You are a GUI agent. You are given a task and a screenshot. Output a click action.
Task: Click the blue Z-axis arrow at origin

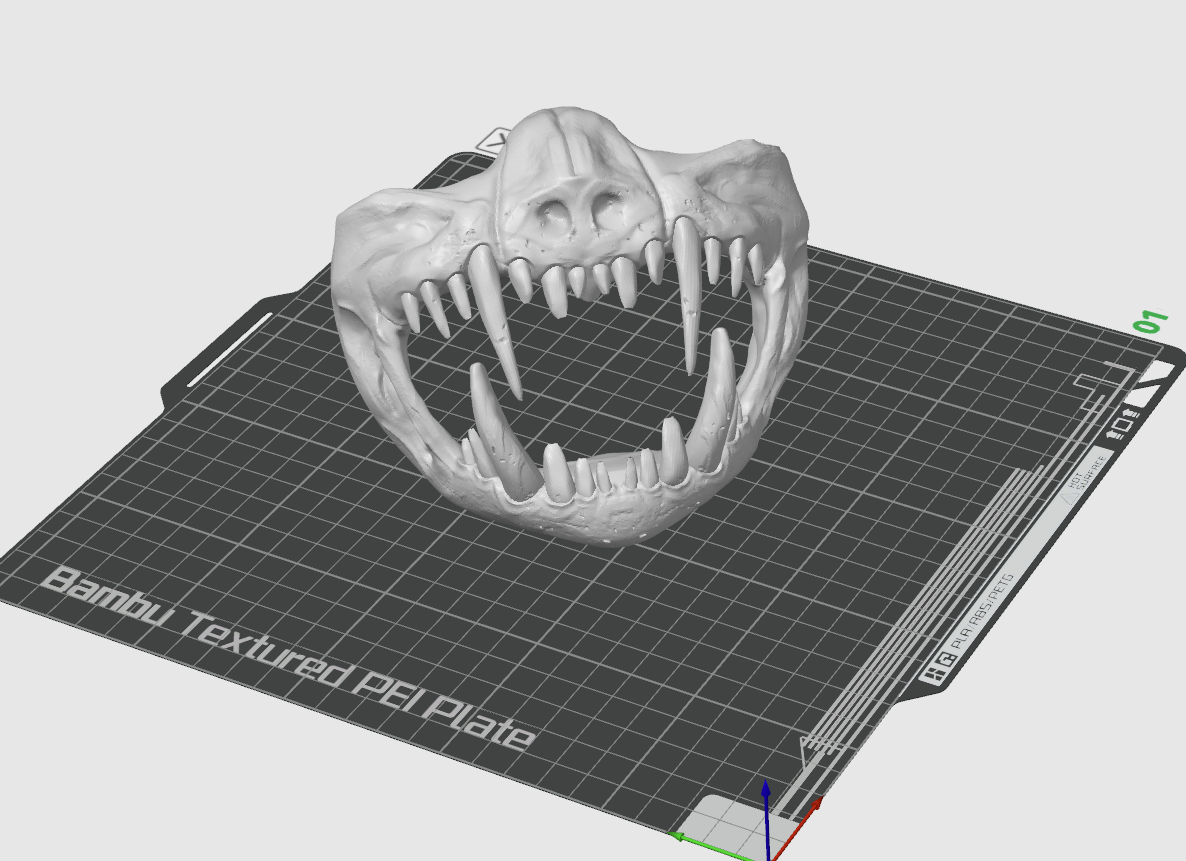click(x=766, y=821)
